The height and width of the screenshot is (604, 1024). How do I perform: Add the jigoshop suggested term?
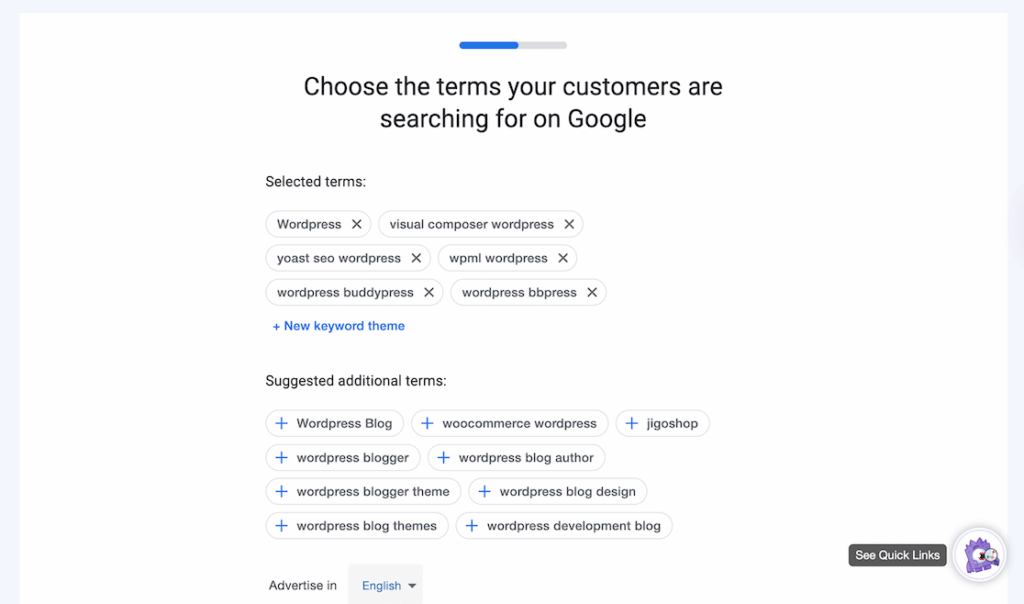(662, 423)
